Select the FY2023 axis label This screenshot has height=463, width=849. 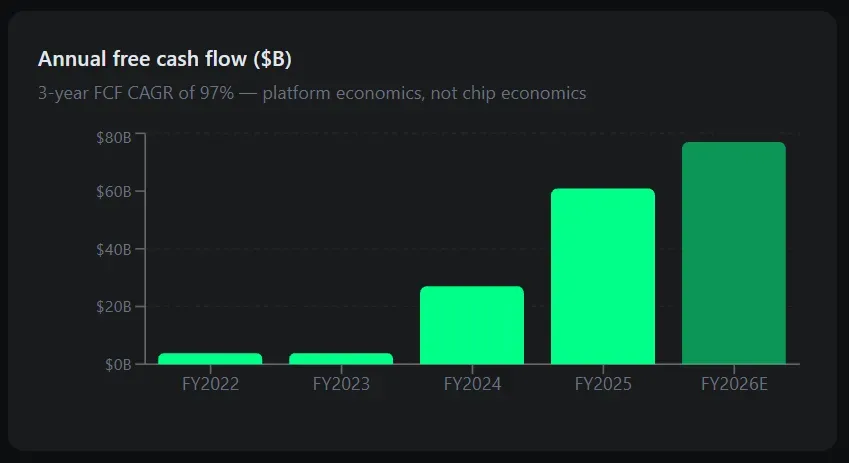(341, 383)
